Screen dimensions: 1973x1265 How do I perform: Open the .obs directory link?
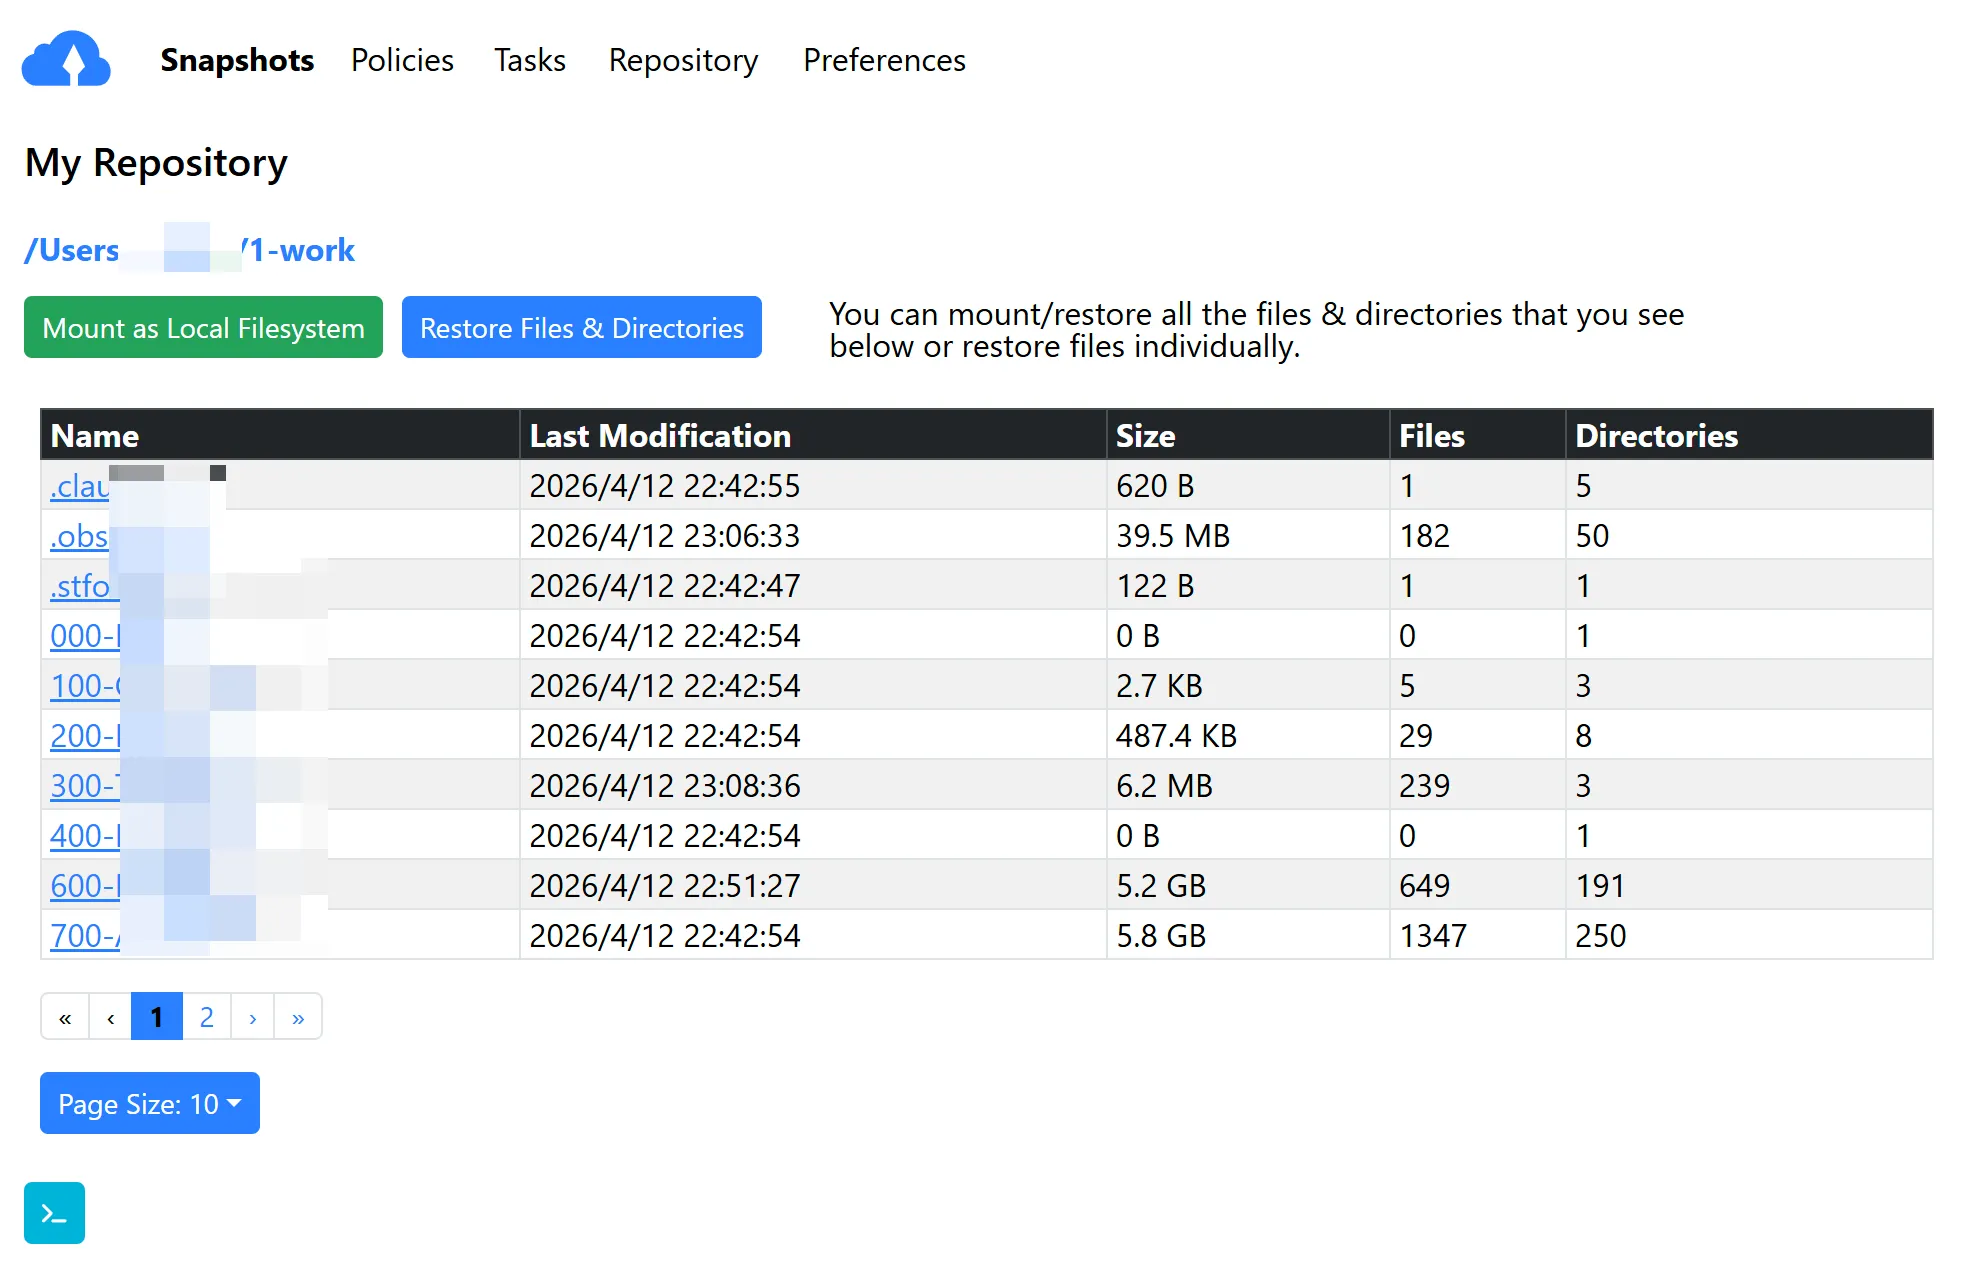tap(79, 536)
